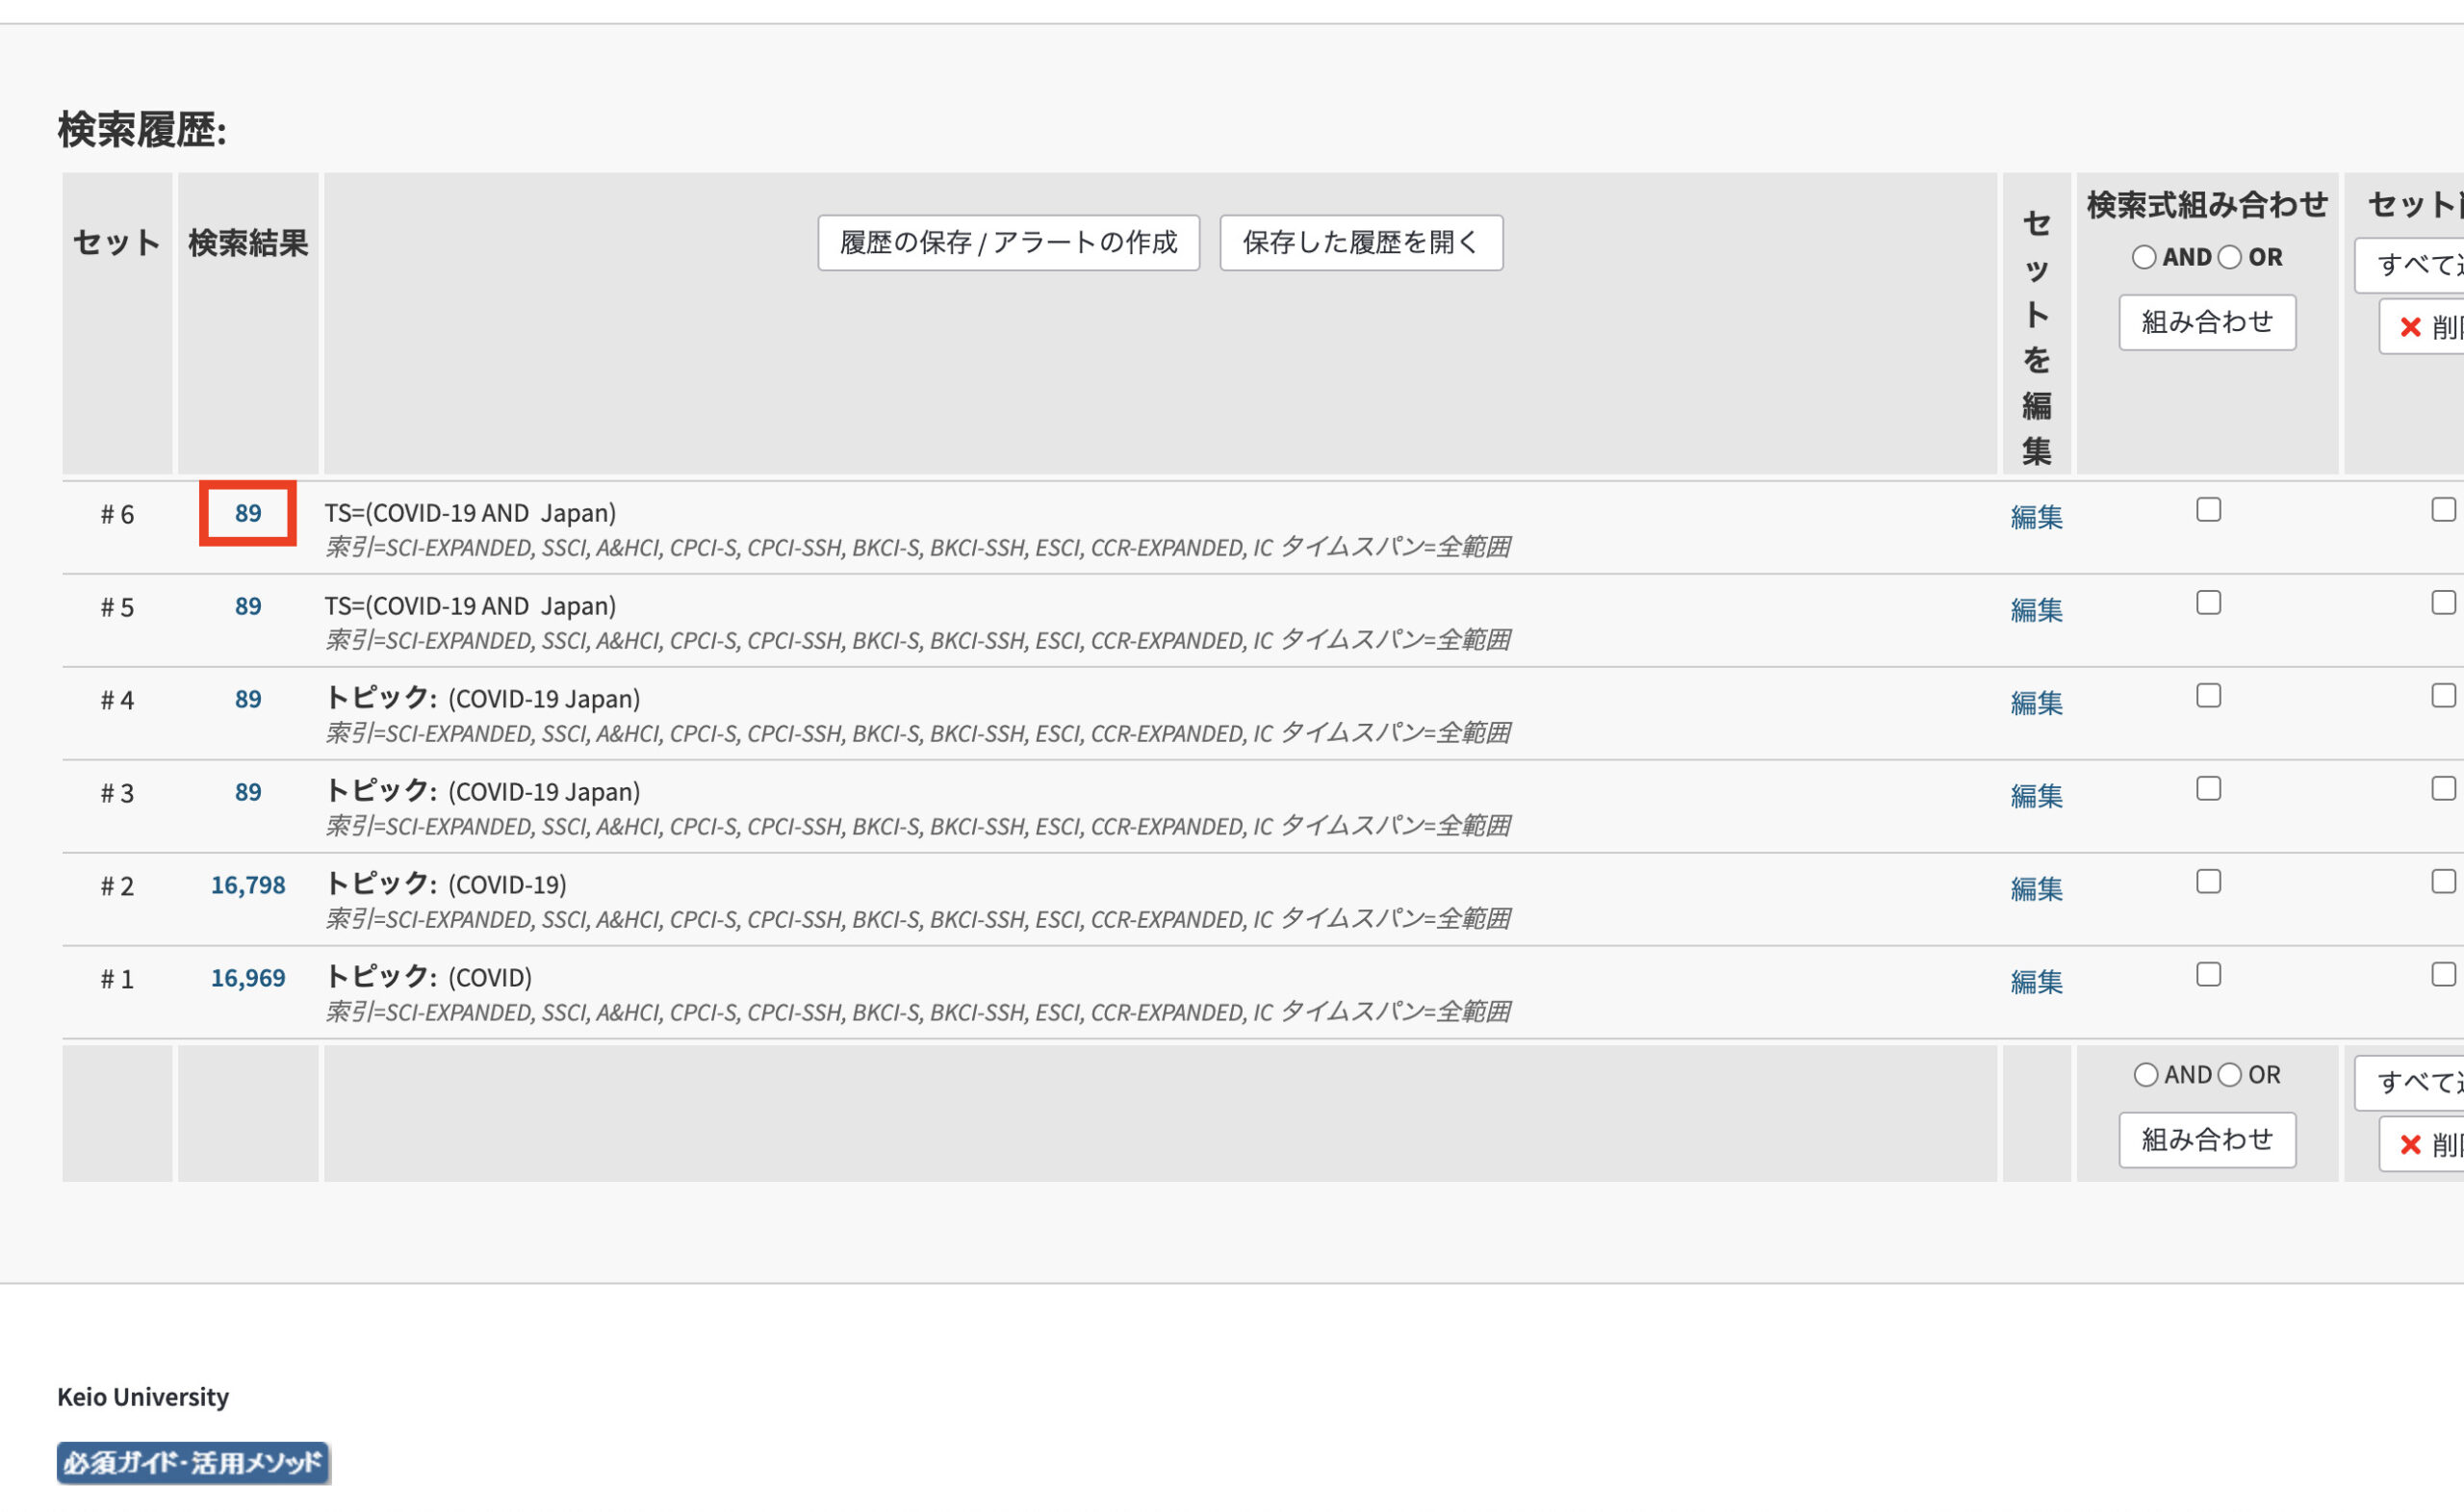Screen dimensions: 2464x1512
Task: Check delete-set checkbox for set #5
Action: (x=2443, y=603)
